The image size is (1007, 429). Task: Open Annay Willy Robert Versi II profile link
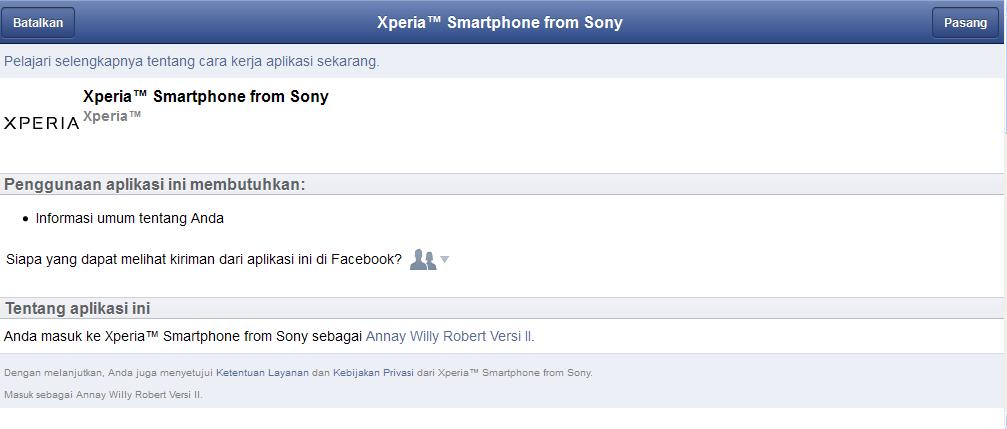(449, 336)
